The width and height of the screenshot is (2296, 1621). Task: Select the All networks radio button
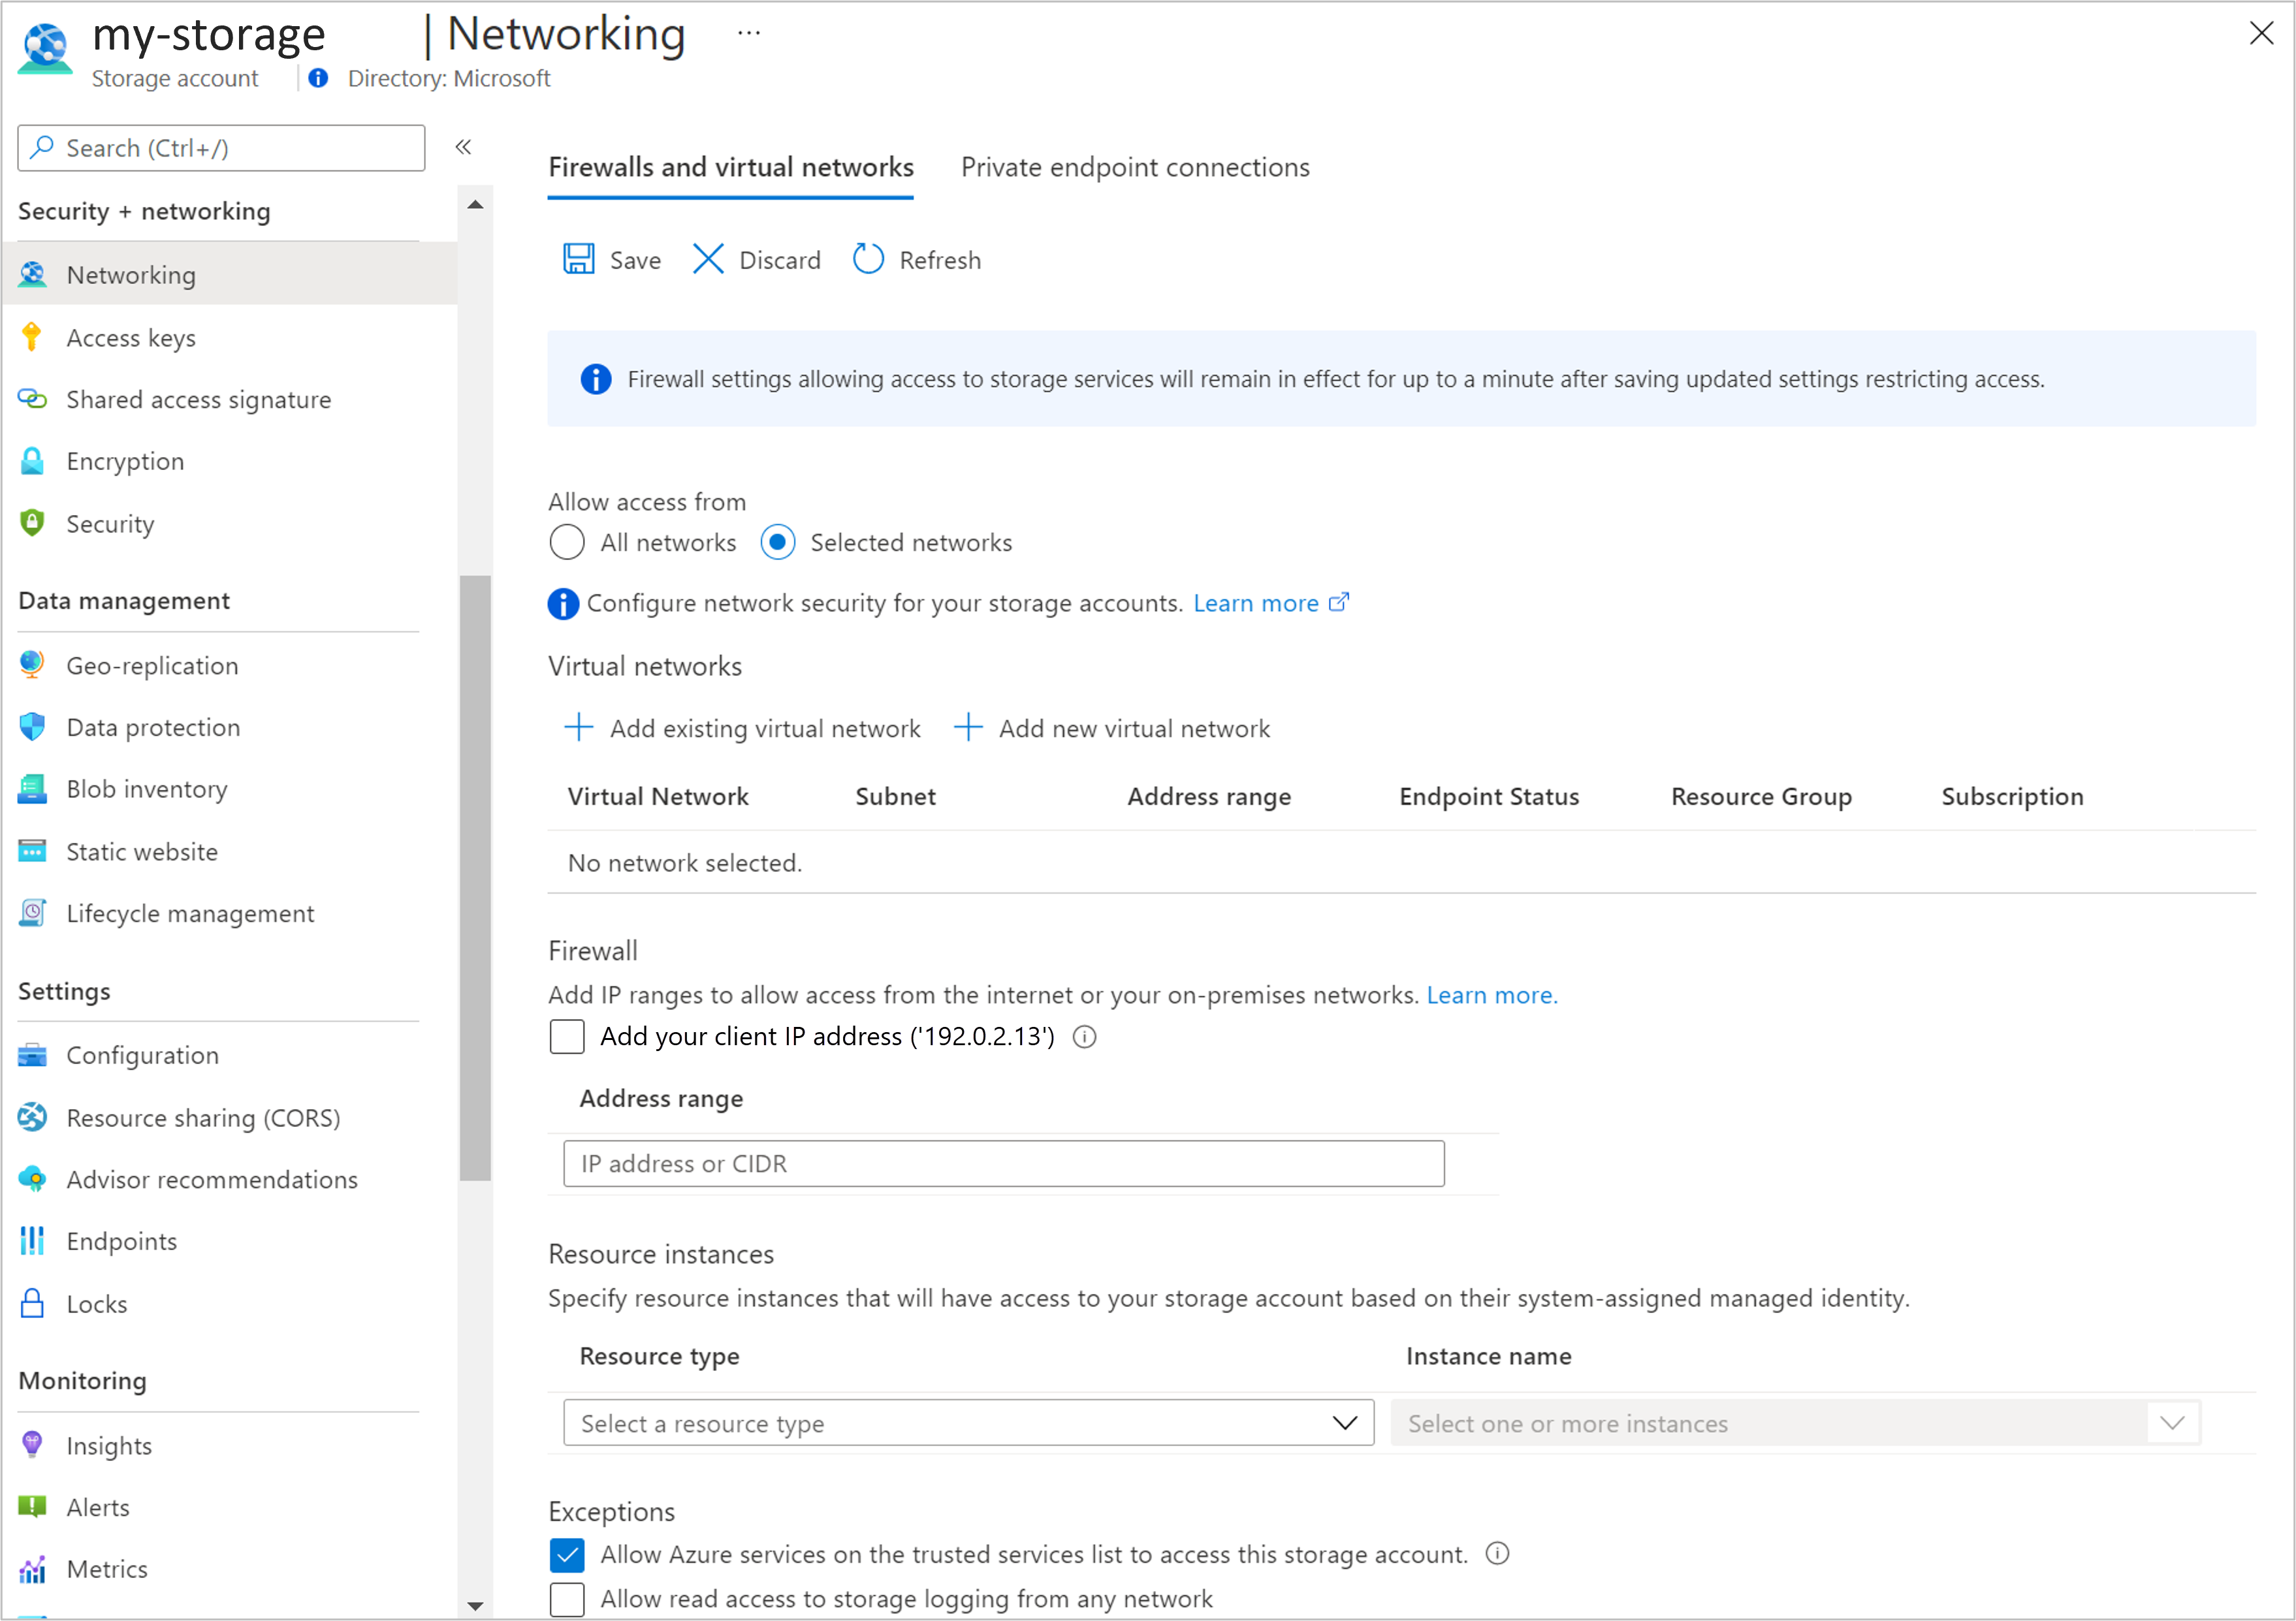567,543
